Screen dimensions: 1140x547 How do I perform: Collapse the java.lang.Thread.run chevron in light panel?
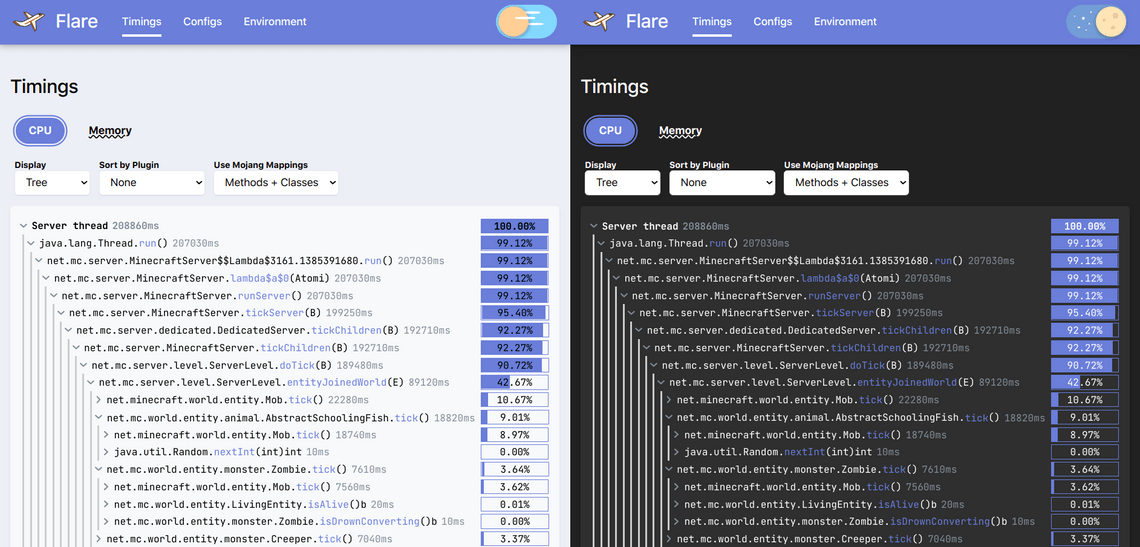(x=31, y=244)
